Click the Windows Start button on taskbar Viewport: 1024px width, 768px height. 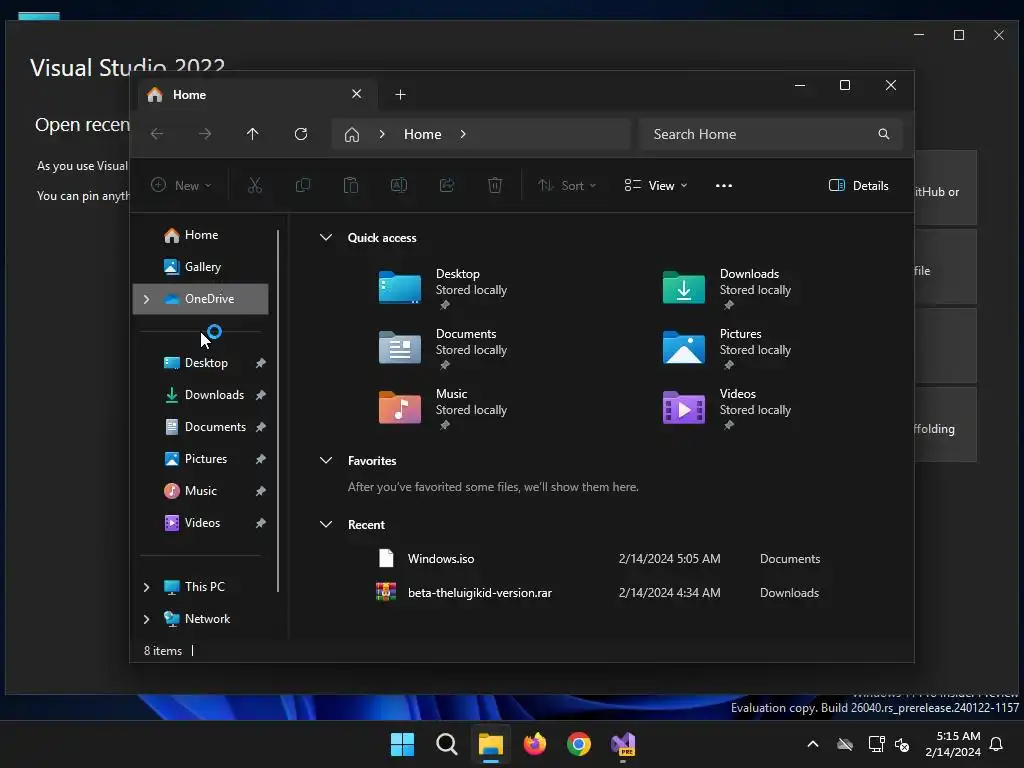click(x=402, y=744)
